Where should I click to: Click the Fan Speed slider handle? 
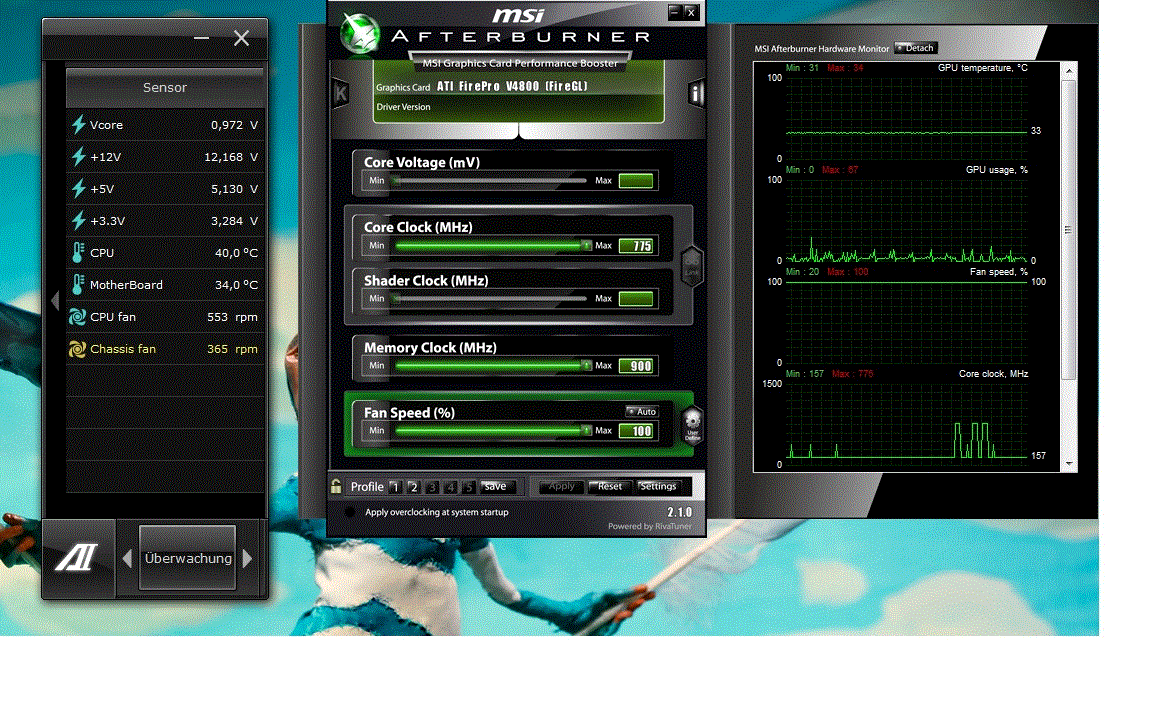586,431
